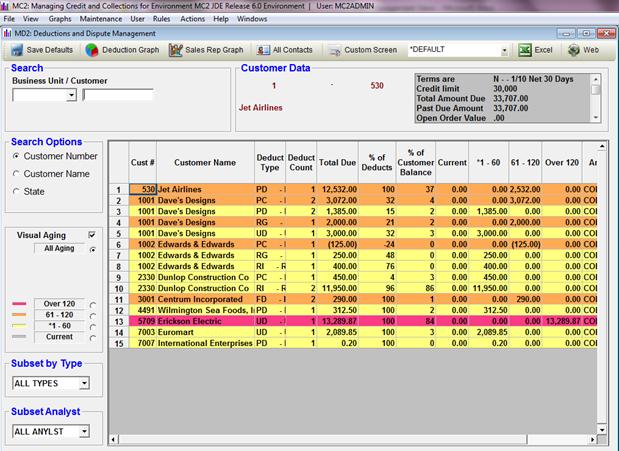Image resolution: width=619 pixels, height=451 pixels.
Task: Open the ALL TYPES subset dropdown
Action: pyautogui.click(x=84, y=383)
